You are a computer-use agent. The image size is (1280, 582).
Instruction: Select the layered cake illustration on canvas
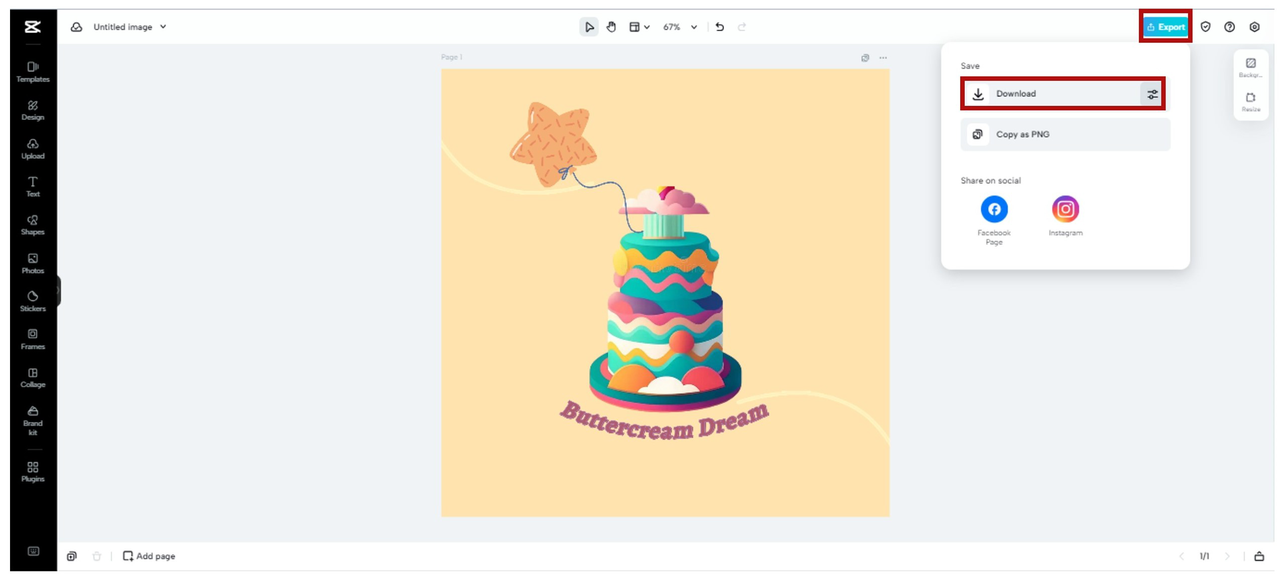tap(666, 298)
